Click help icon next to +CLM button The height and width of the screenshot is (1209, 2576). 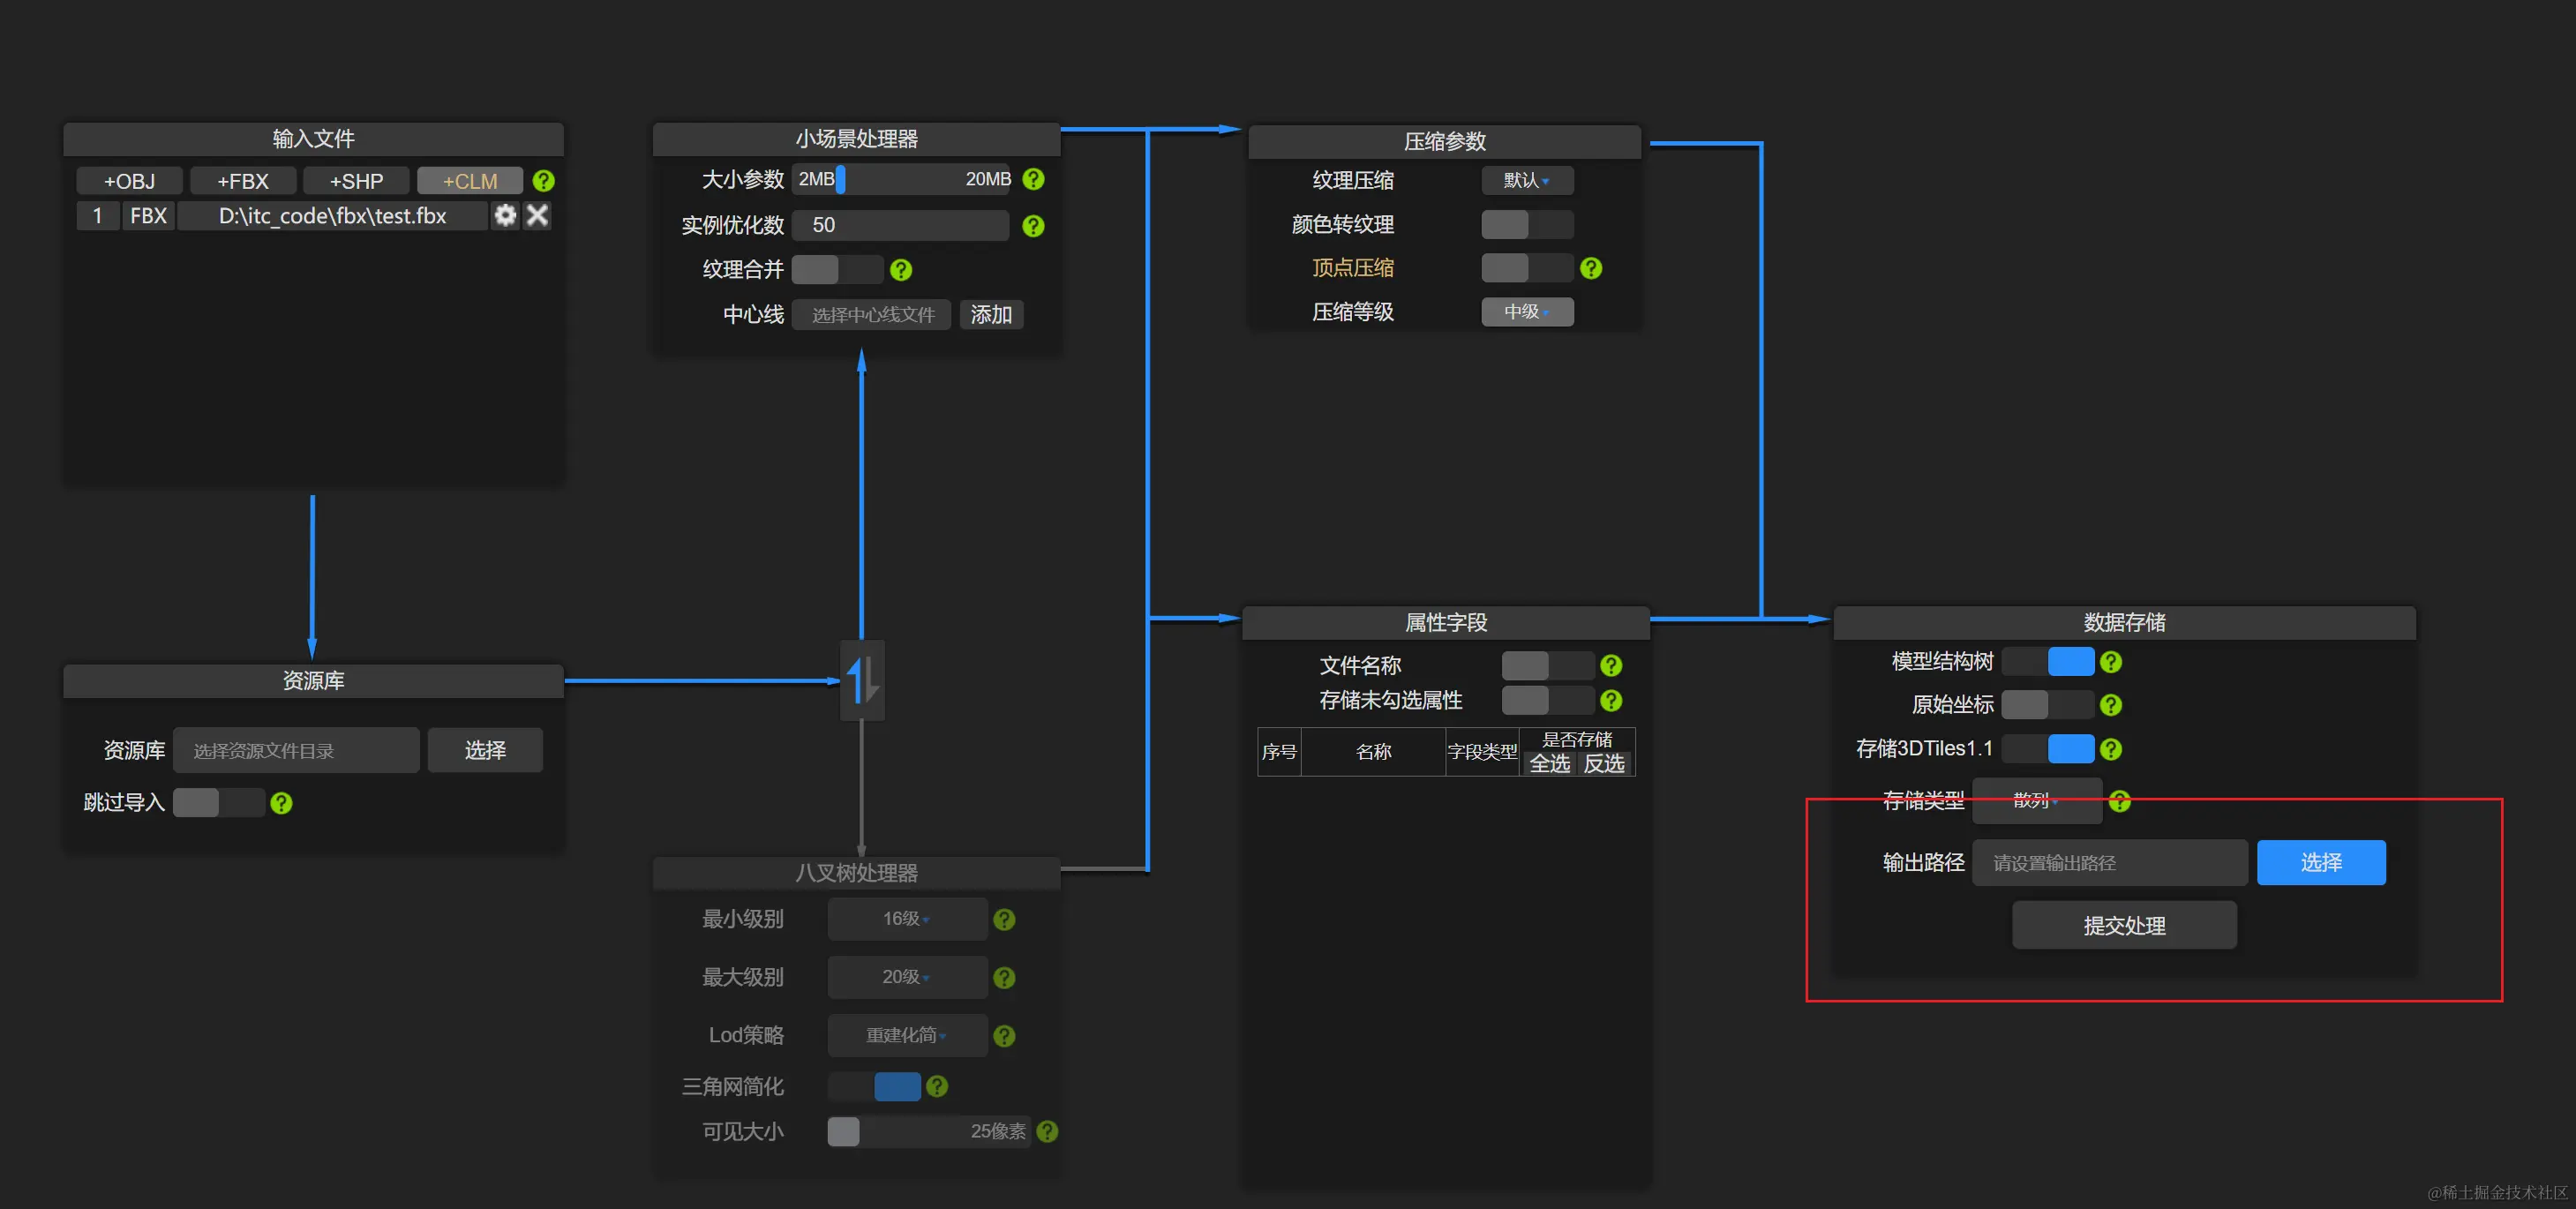(543, 181)
